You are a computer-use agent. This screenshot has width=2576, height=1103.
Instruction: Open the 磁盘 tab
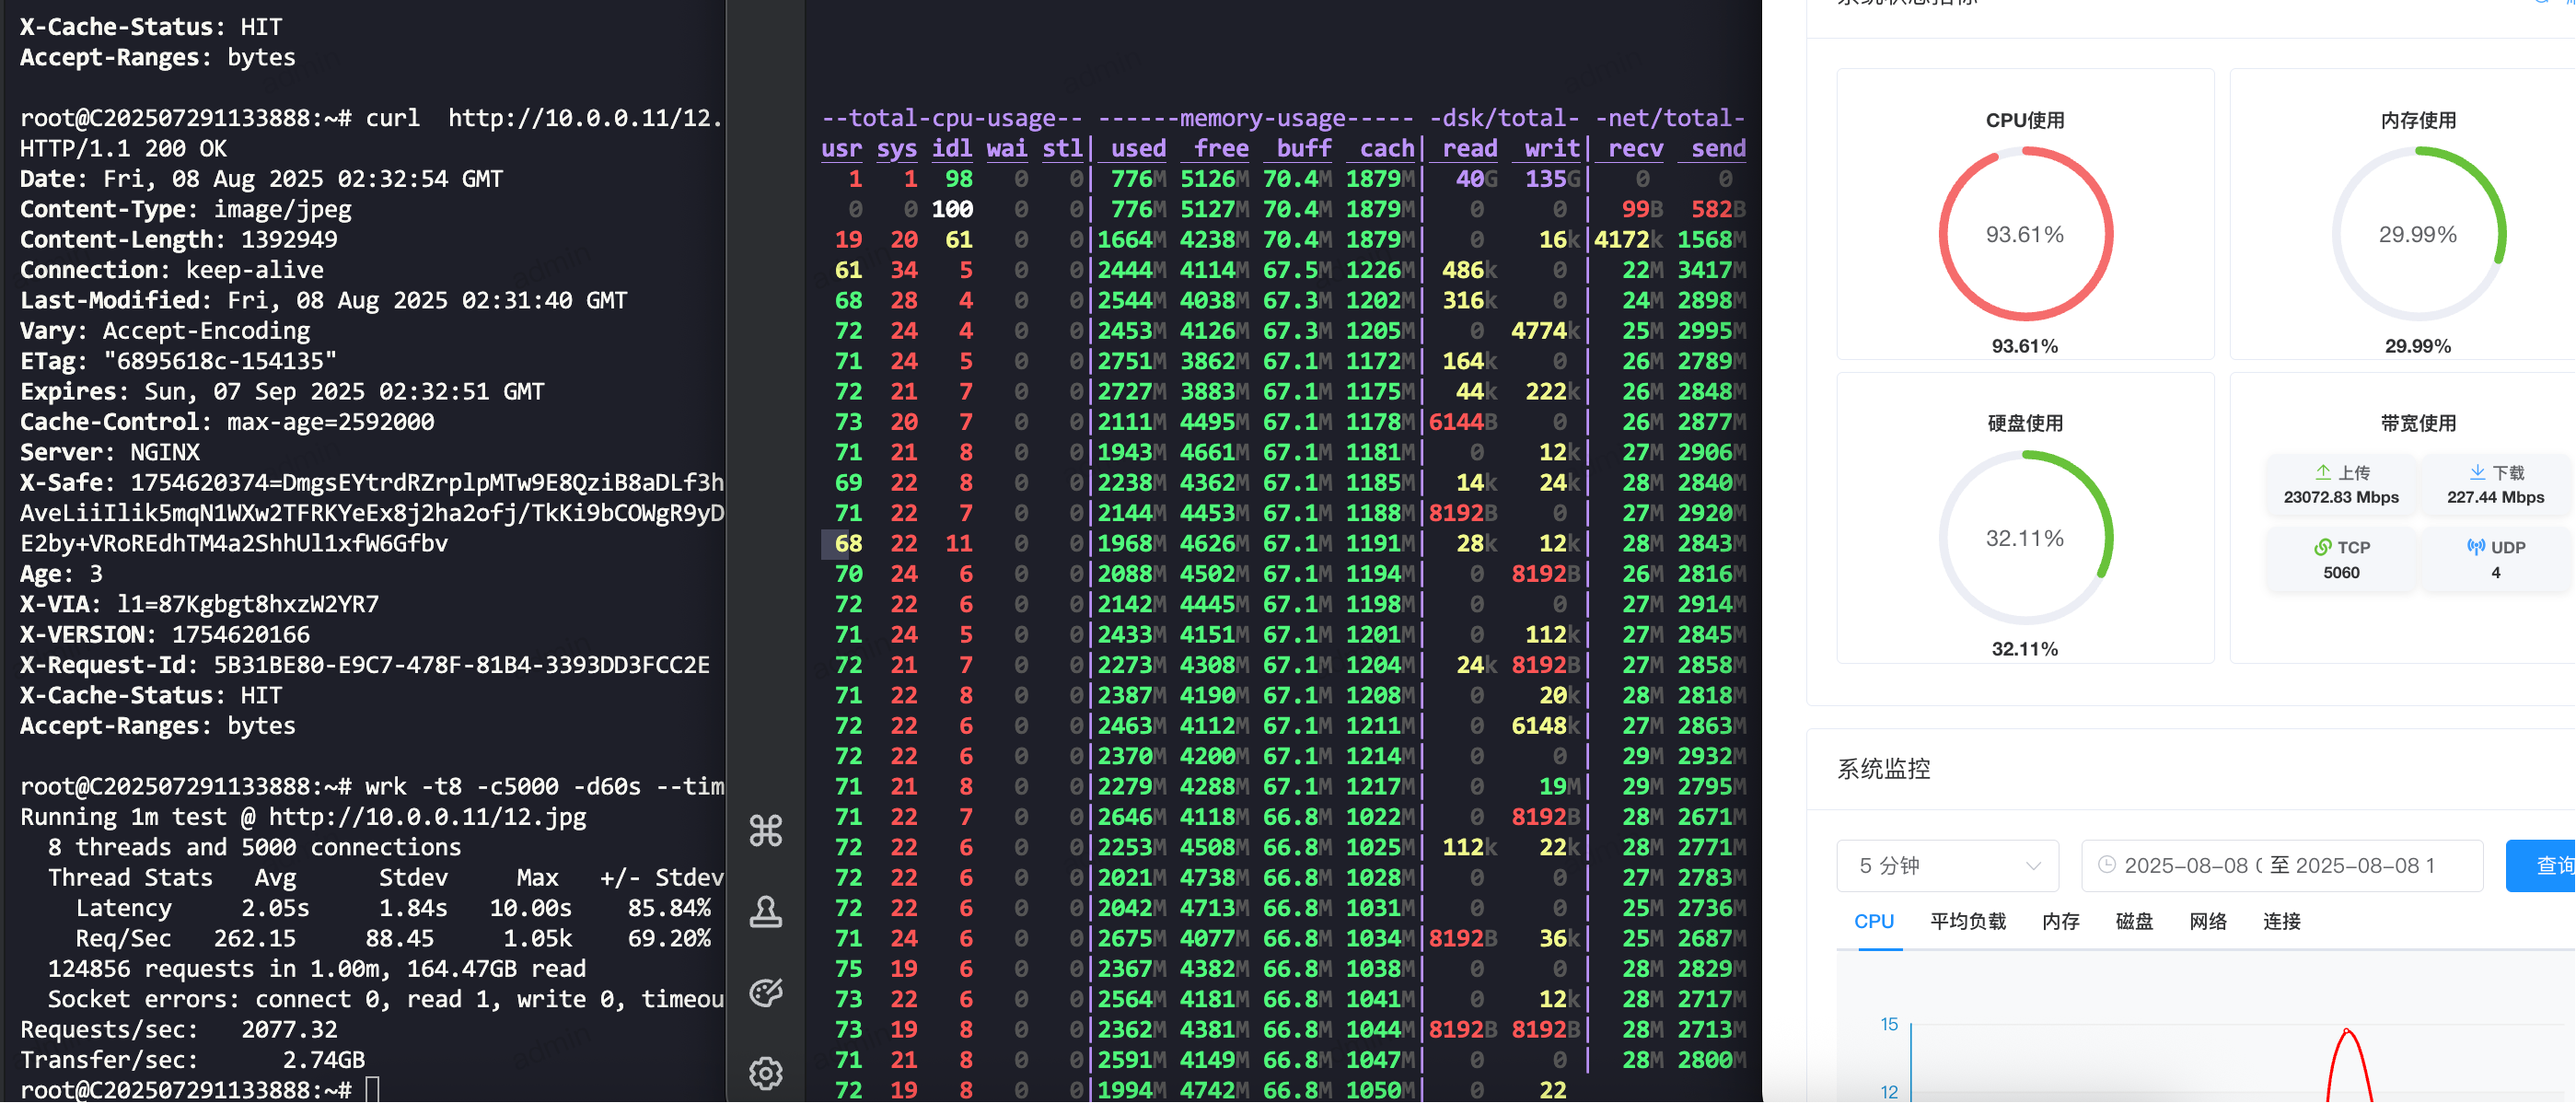point(2134,921)
